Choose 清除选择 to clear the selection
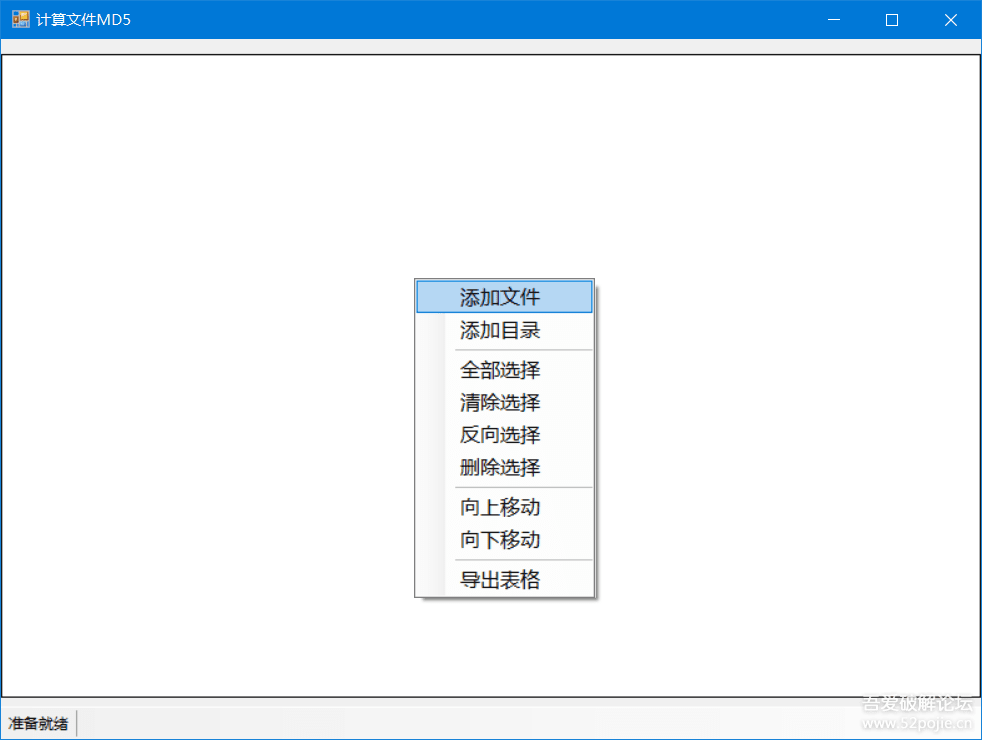 click(500, 403)
